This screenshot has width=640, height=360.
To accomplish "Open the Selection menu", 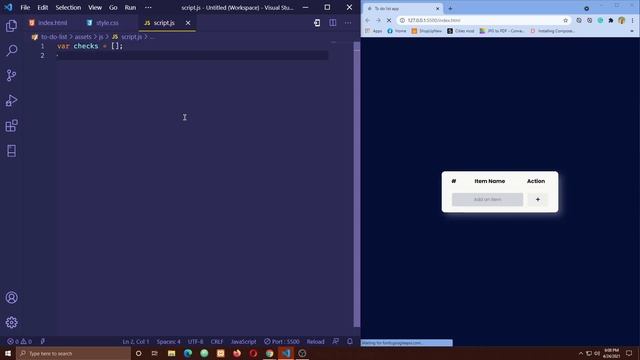I will 68,7.
